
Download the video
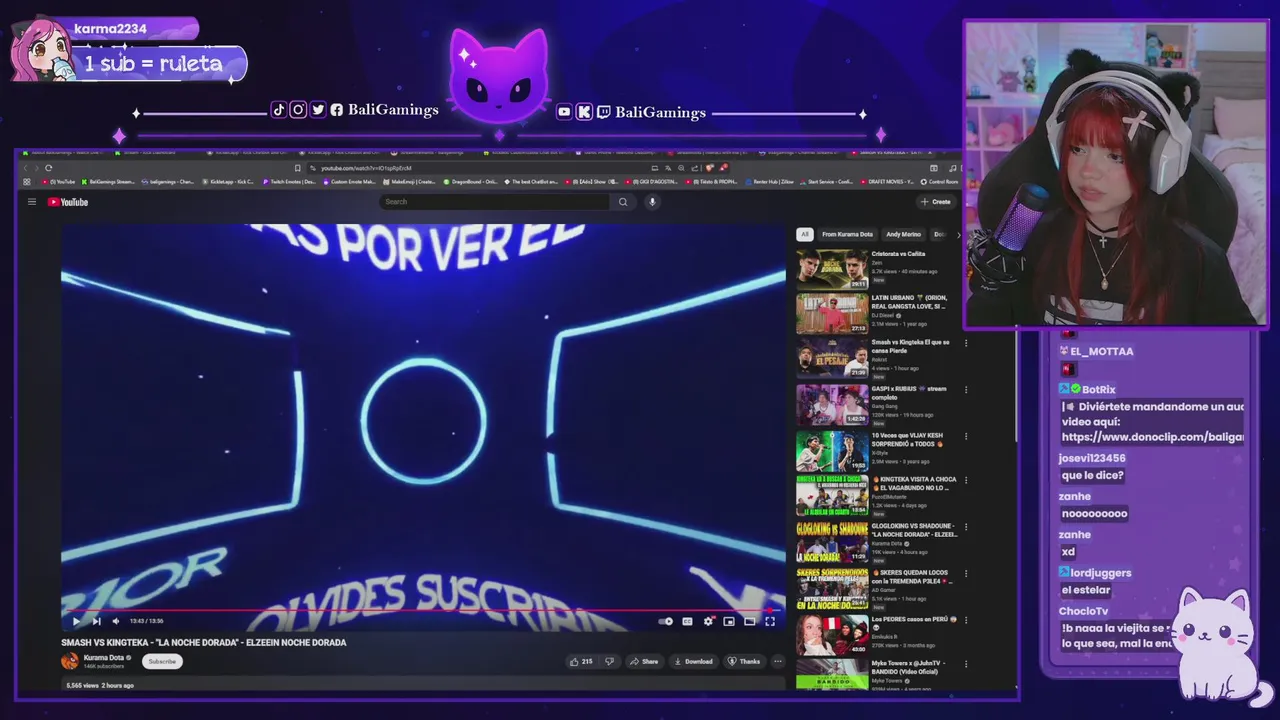693,661
